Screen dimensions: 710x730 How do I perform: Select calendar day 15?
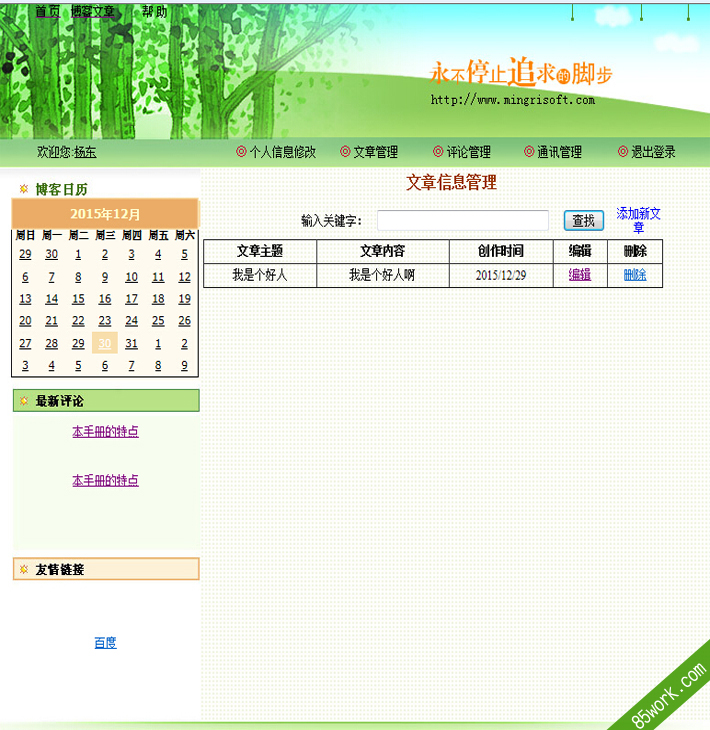pos(78,298)
